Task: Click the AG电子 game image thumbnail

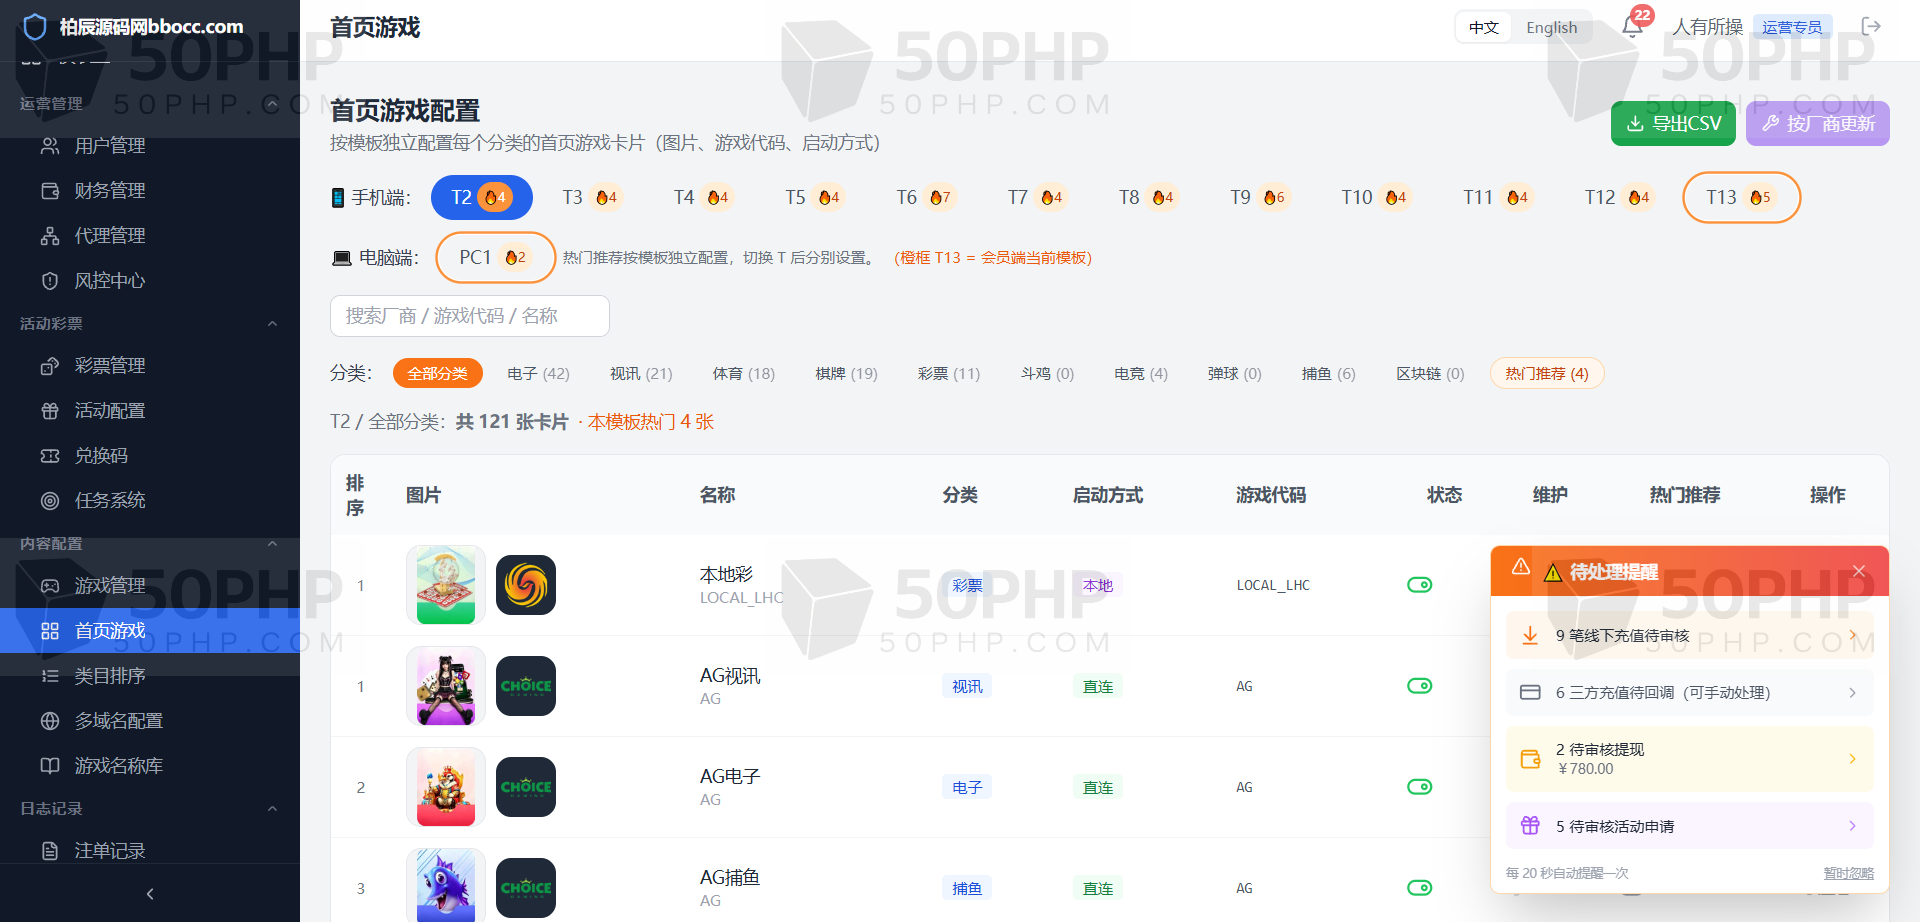Action: tap(446, 787)
